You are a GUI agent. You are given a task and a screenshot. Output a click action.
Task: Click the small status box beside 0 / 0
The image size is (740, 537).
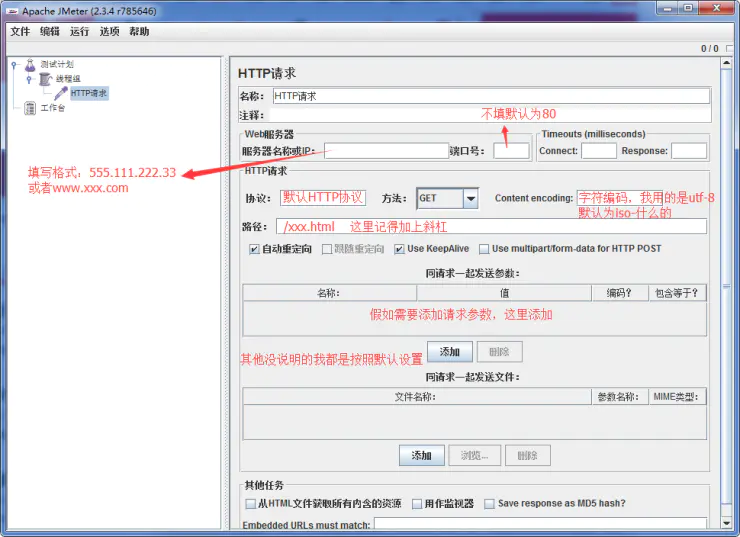pyautogui.click(x=730, y=49)
